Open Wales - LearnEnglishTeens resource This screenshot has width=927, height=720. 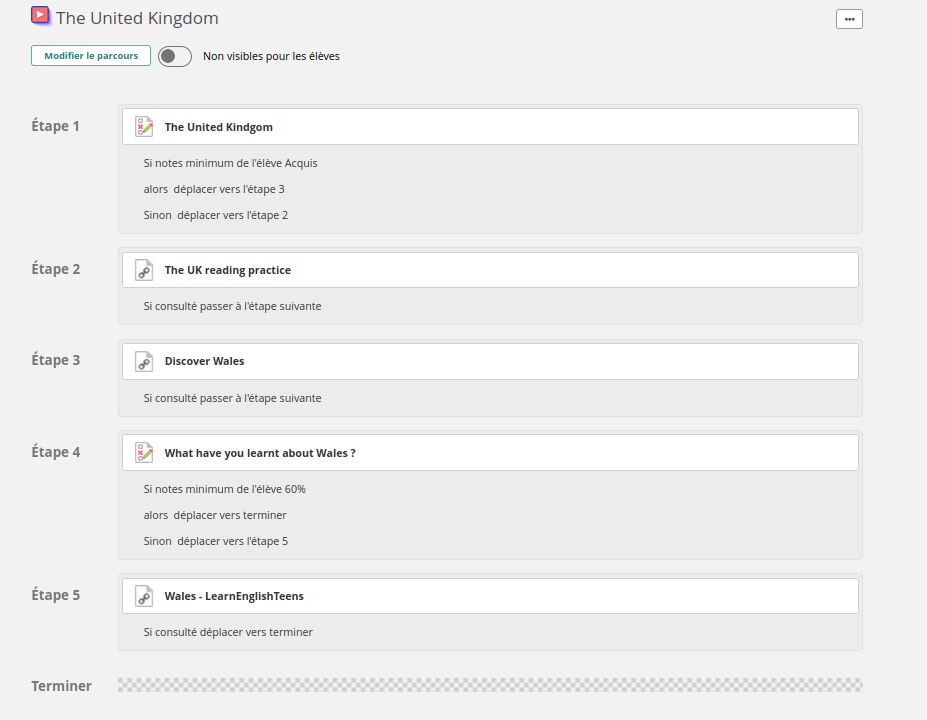(234, 596)
